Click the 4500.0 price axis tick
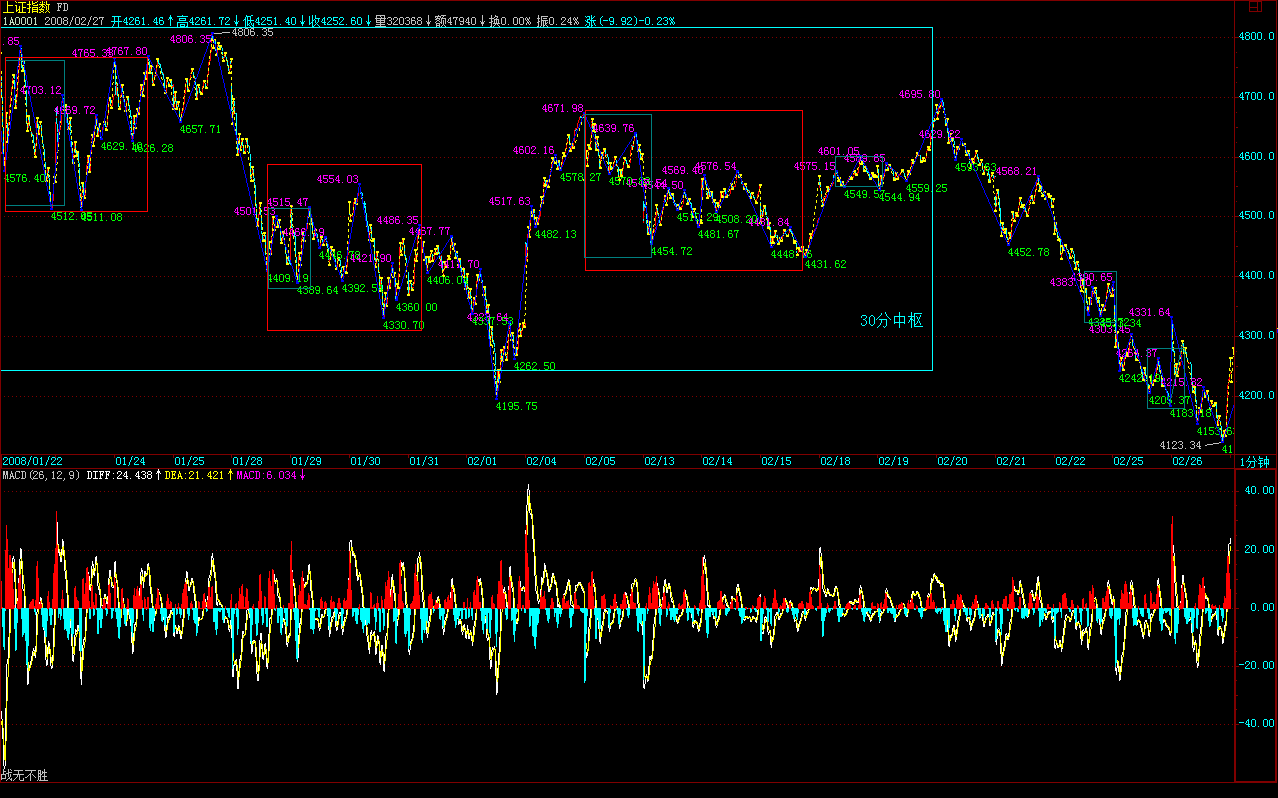1278x798 pixels. [1255, 216]
